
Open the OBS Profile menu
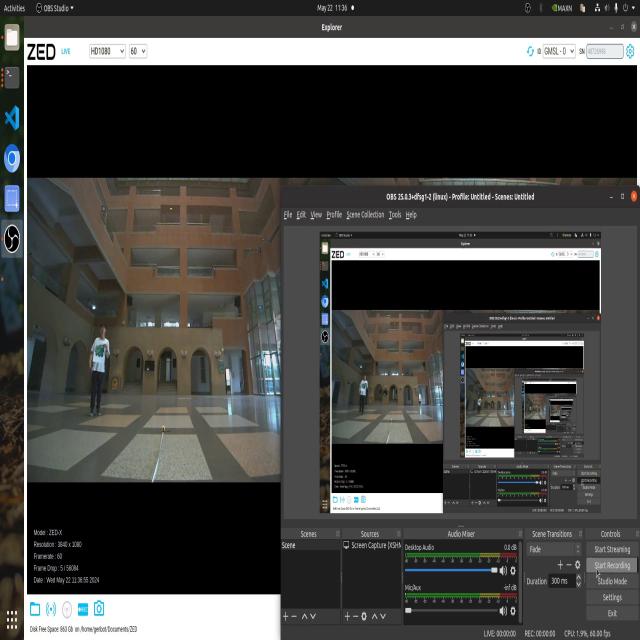[x=334, y=215]
